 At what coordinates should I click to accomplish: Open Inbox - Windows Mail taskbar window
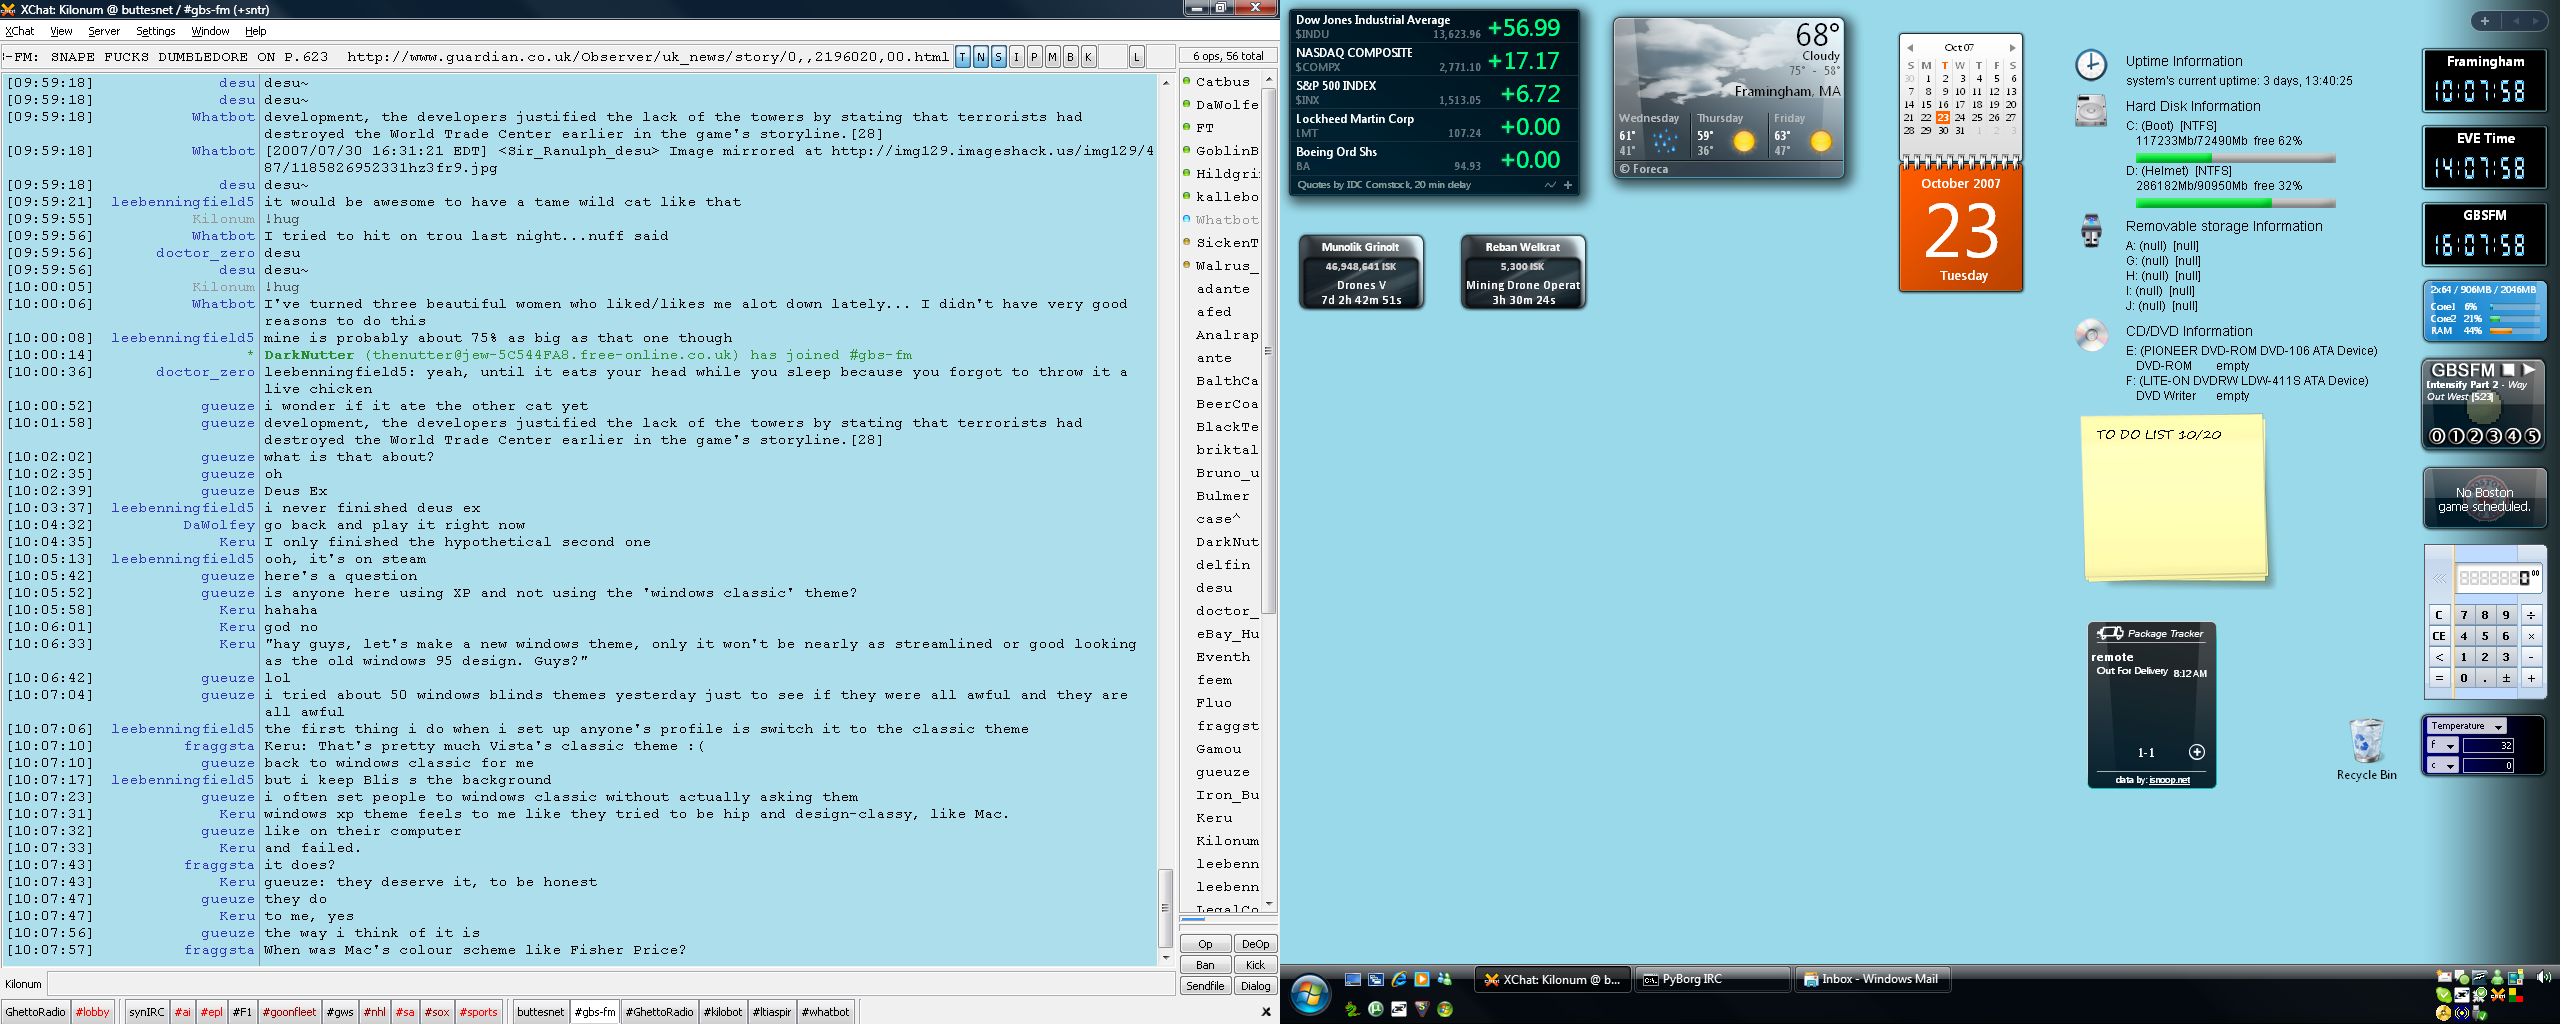pos(1873,980)
